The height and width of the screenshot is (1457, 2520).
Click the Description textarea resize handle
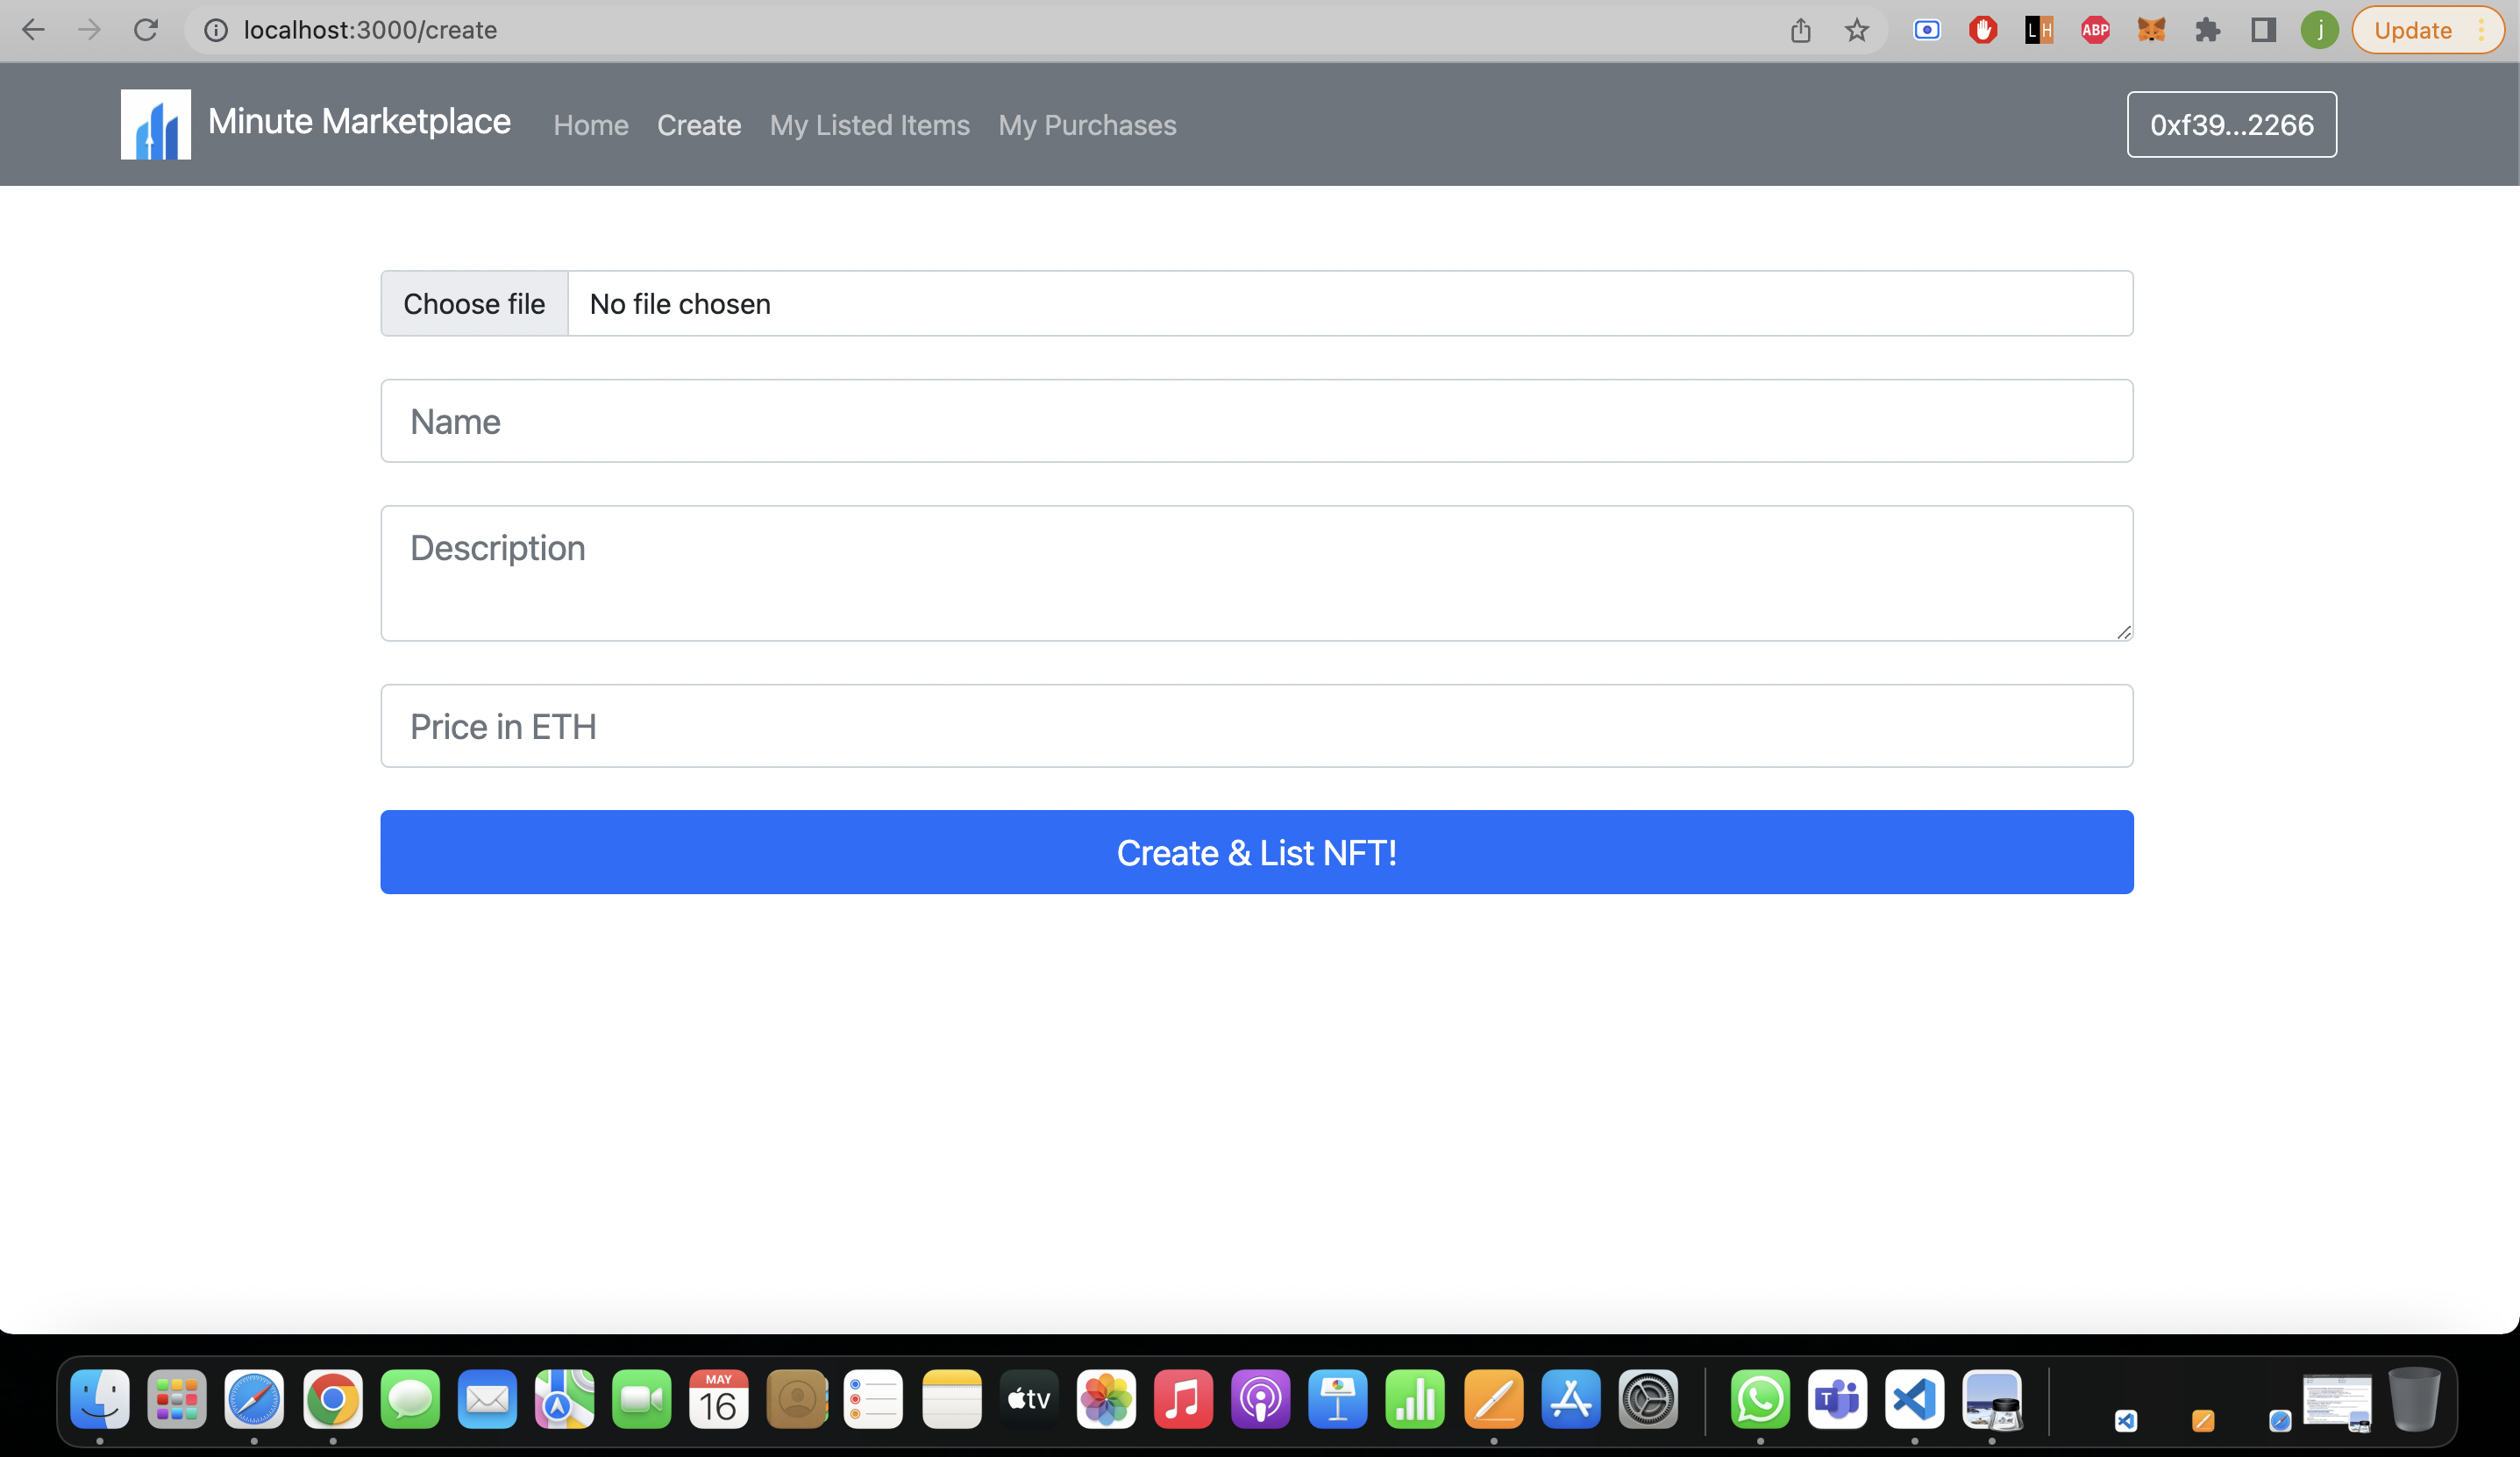point(2123,632)
